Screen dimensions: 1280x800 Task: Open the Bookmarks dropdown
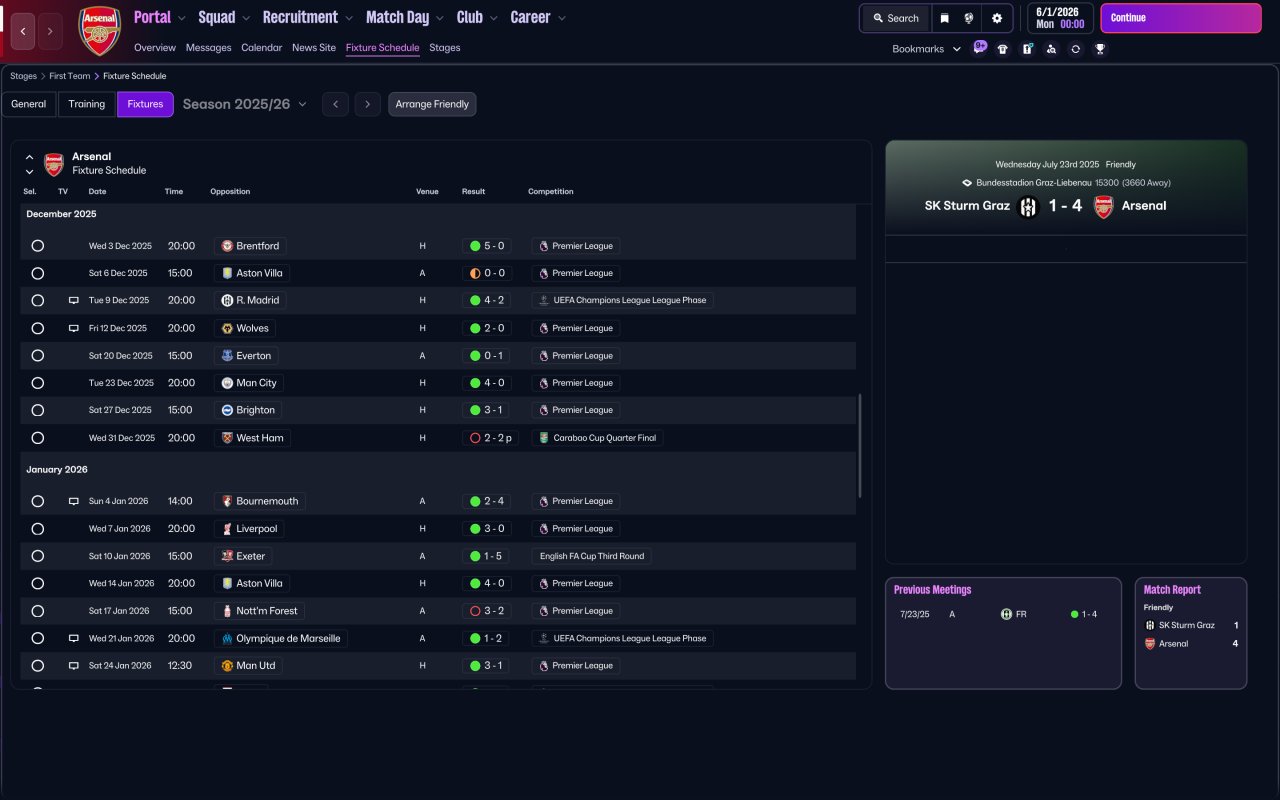click(x=927, y=49)
